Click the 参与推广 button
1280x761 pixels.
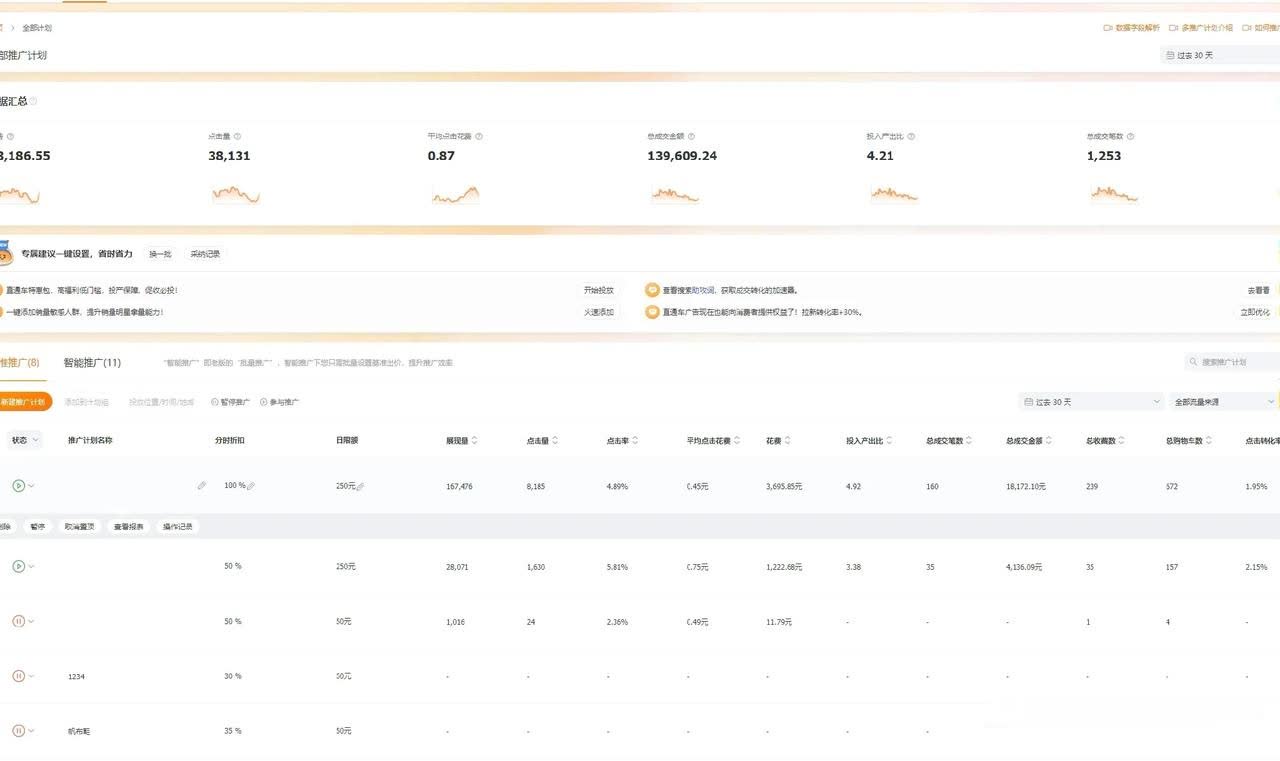[279, 402]
